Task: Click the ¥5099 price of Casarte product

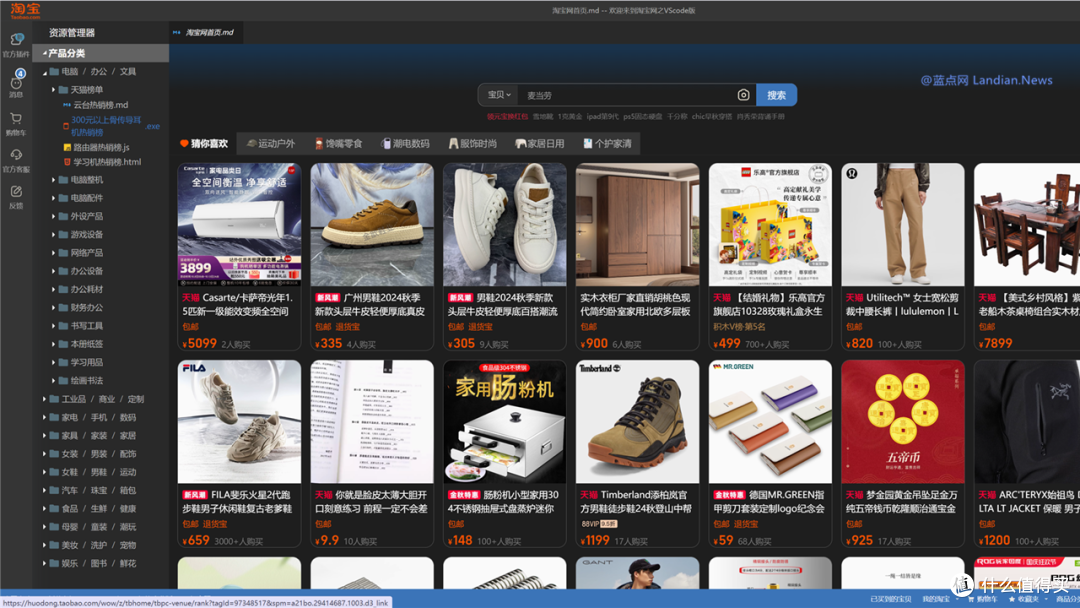Action: click(x=200, y=343)
